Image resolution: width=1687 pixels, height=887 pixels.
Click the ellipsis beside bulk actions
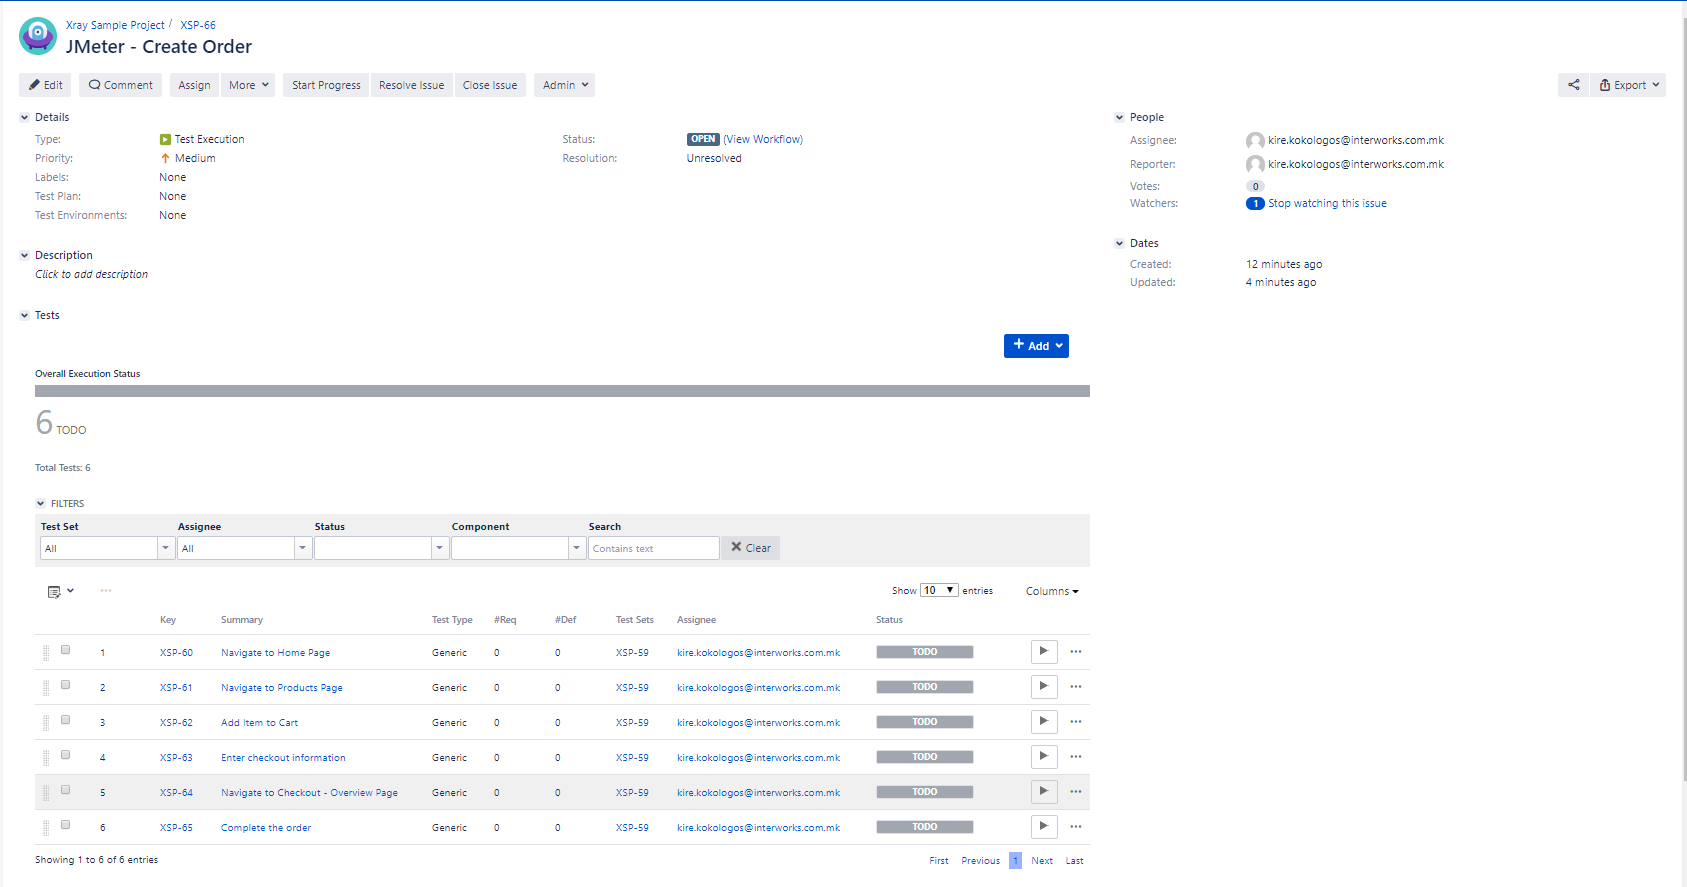(106, 591)
